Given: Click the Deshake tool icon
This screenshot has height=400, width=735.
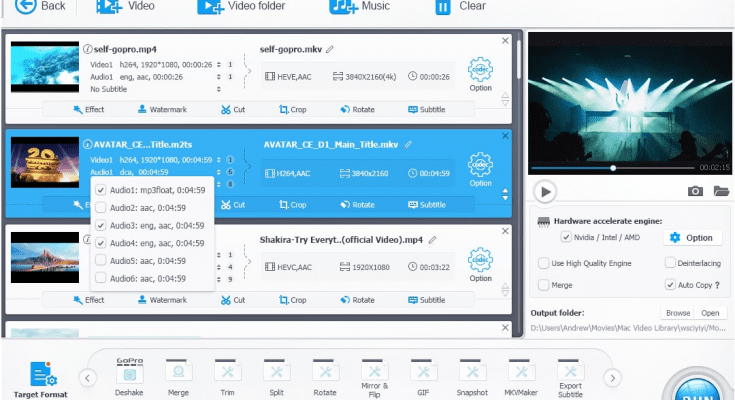Looking at the screenshot, I should pos(130,376).
